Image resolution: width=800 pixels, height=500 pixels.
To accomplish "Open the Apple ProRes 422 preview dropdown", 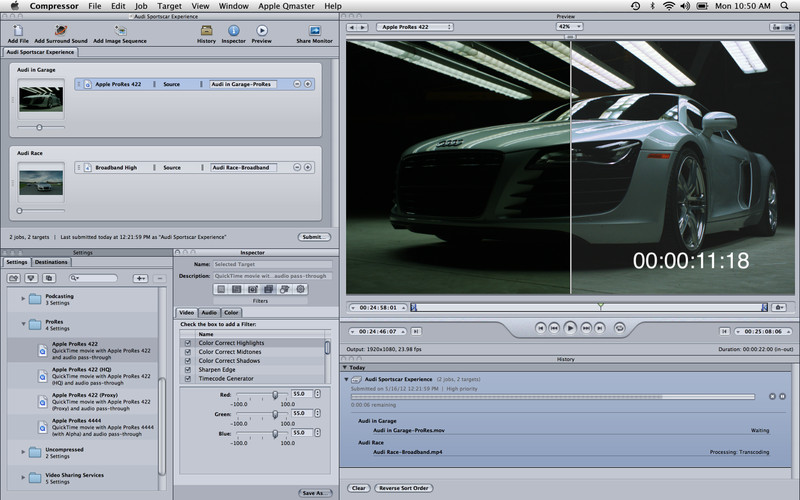I will click(x=415, y=27).
